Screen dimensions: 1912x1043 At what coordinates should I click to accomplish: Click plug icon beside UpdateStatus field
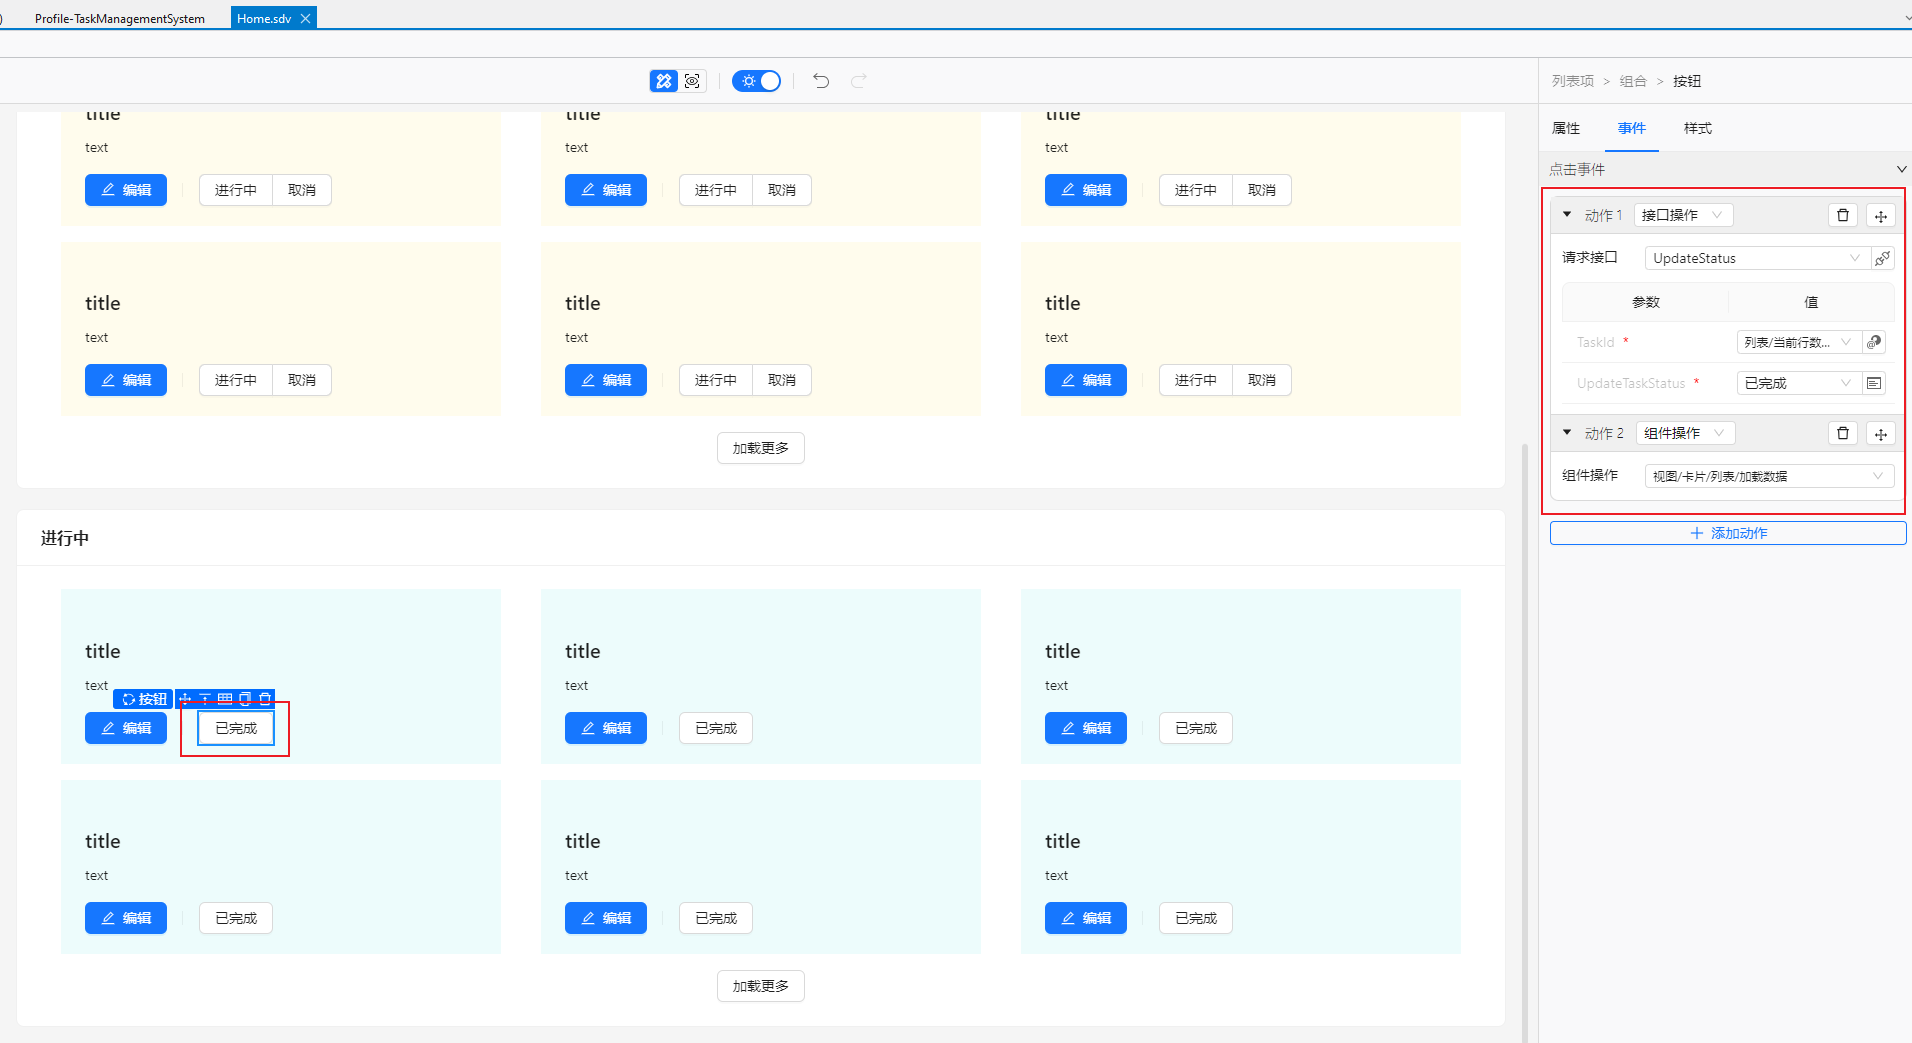pos(1883,258)
